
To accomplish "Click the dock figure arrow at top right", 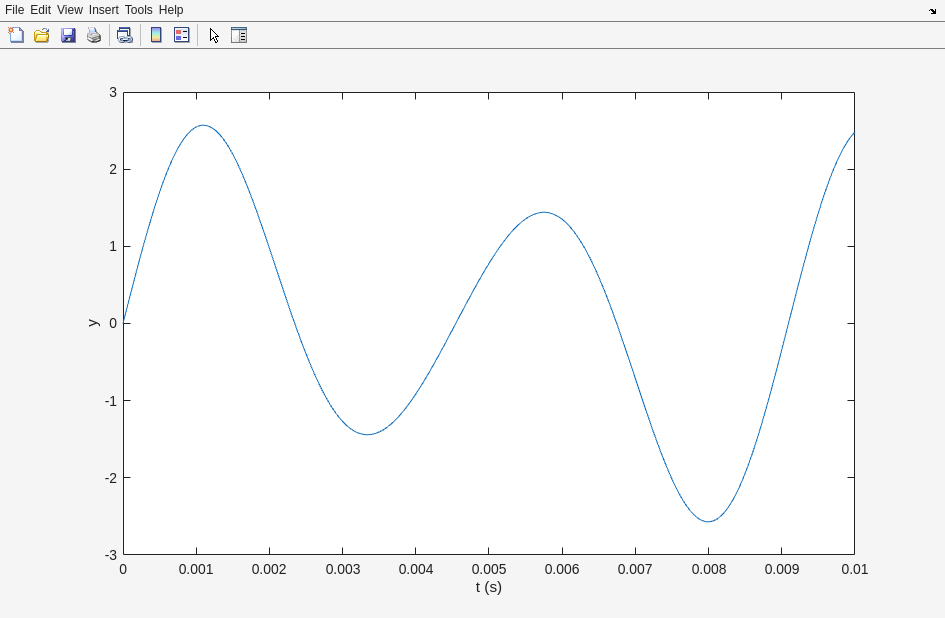I will pyautogui.click(x=932, y=10).
